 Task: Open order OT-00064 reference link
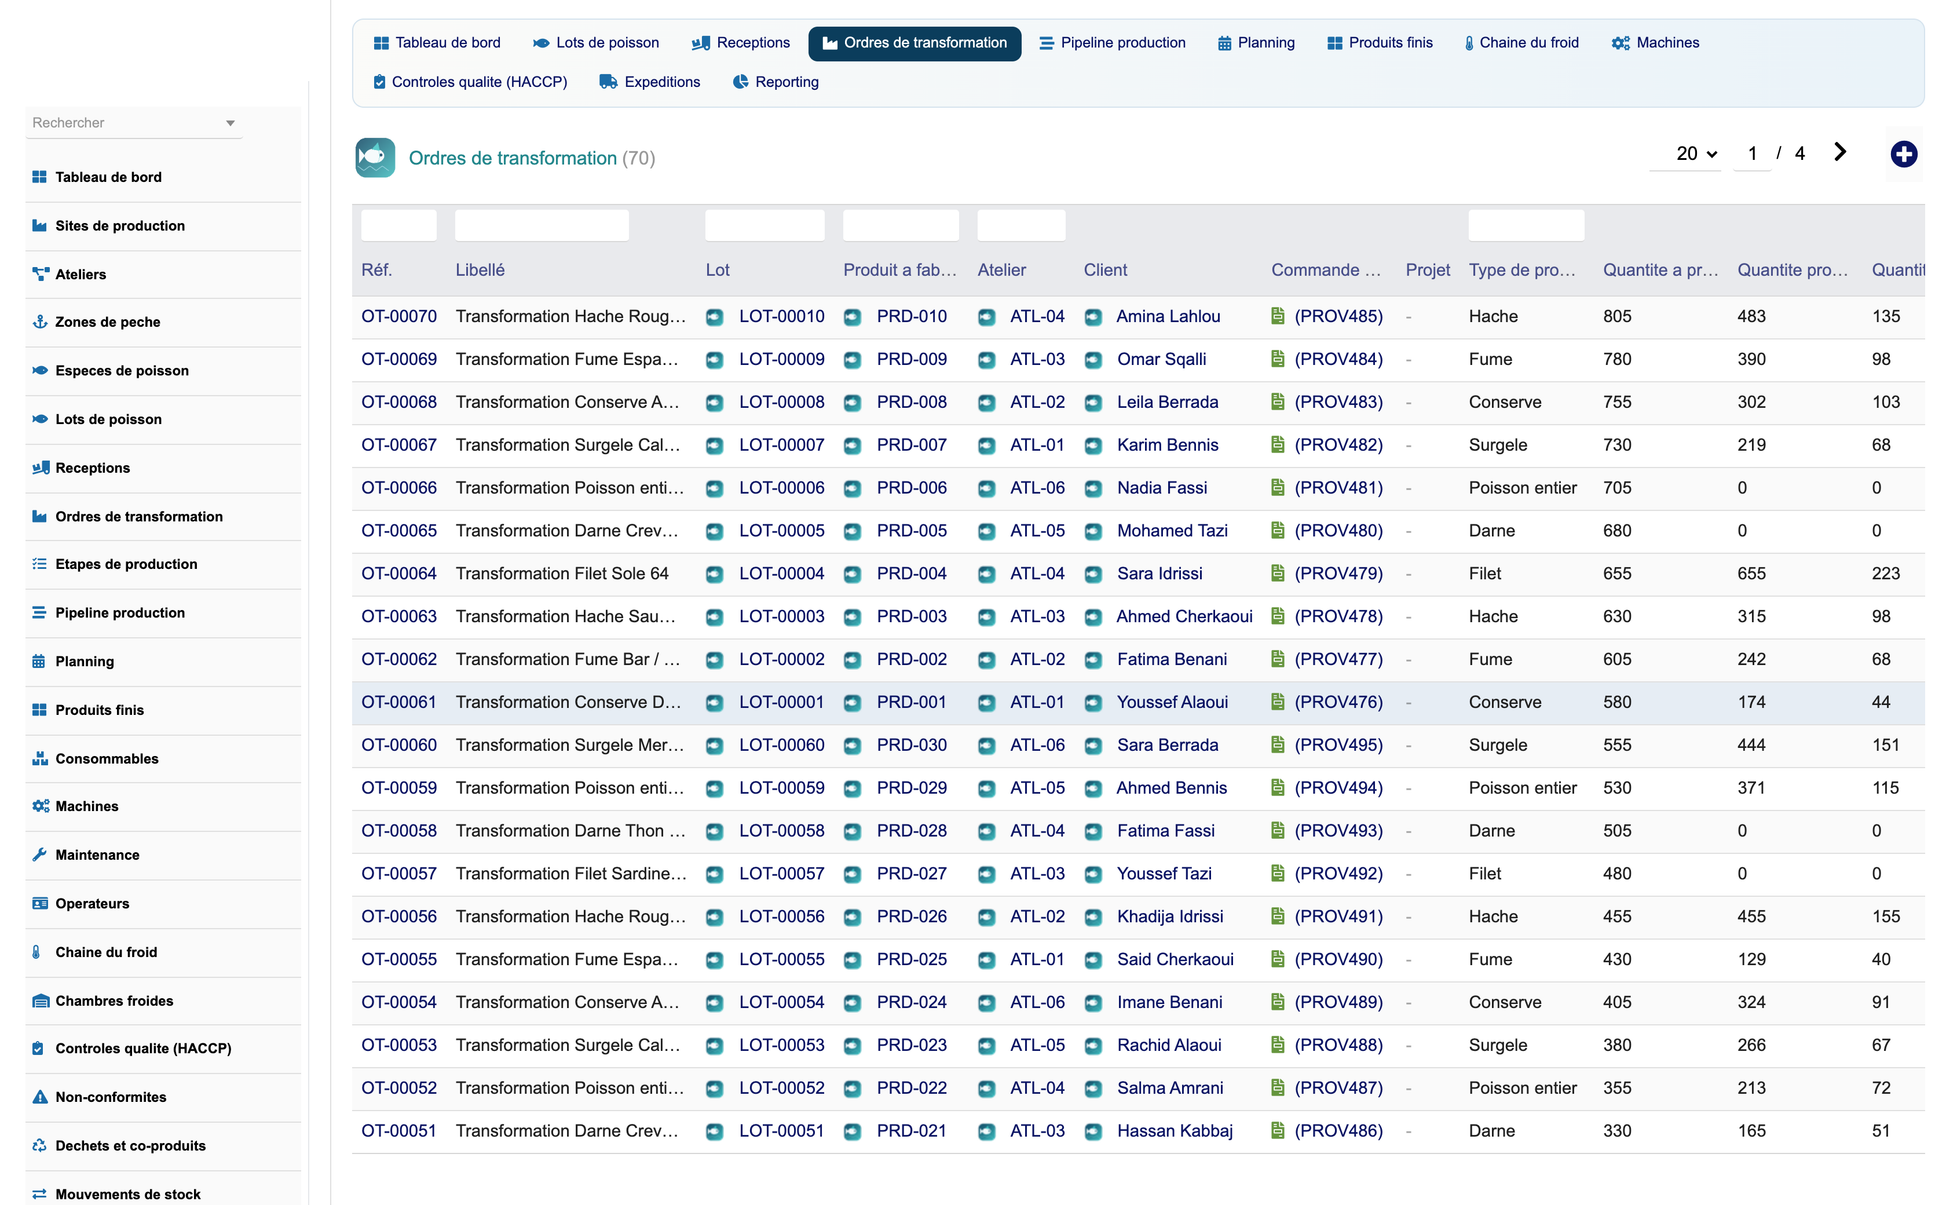click(x=399, y=574)
